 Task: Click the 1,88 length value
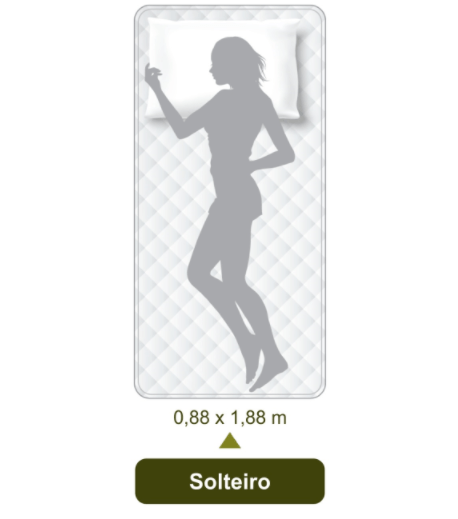pyautogui.click(x=248, y=417)
